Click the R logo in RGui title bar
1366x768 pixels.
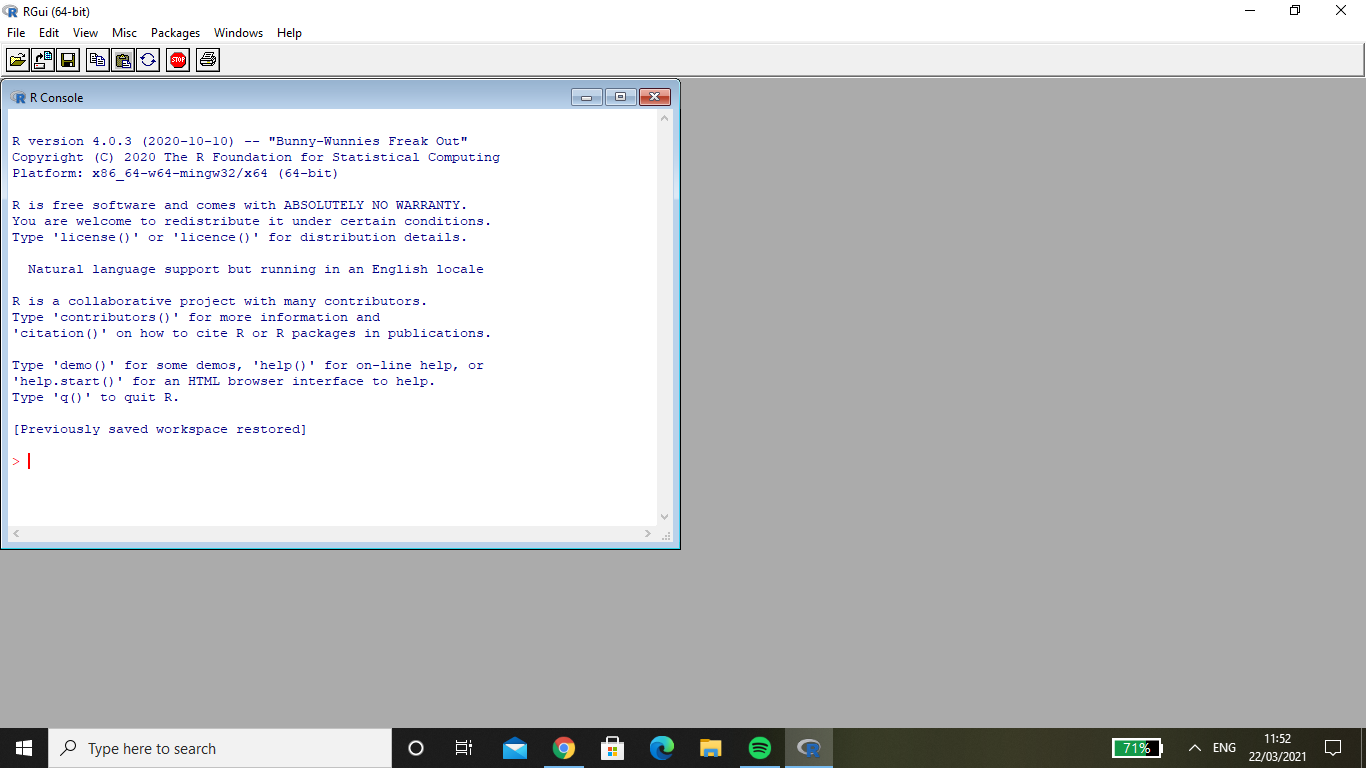click(11, 11)
